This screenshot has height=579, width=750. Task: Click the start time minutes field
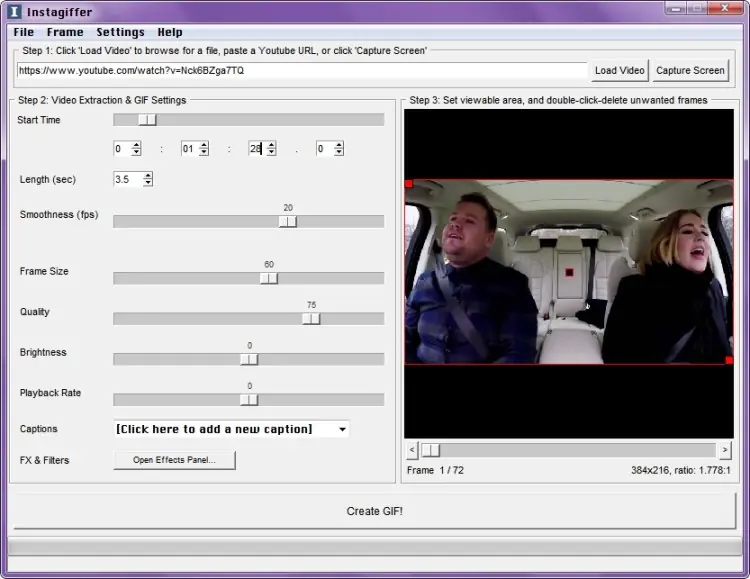190,148
